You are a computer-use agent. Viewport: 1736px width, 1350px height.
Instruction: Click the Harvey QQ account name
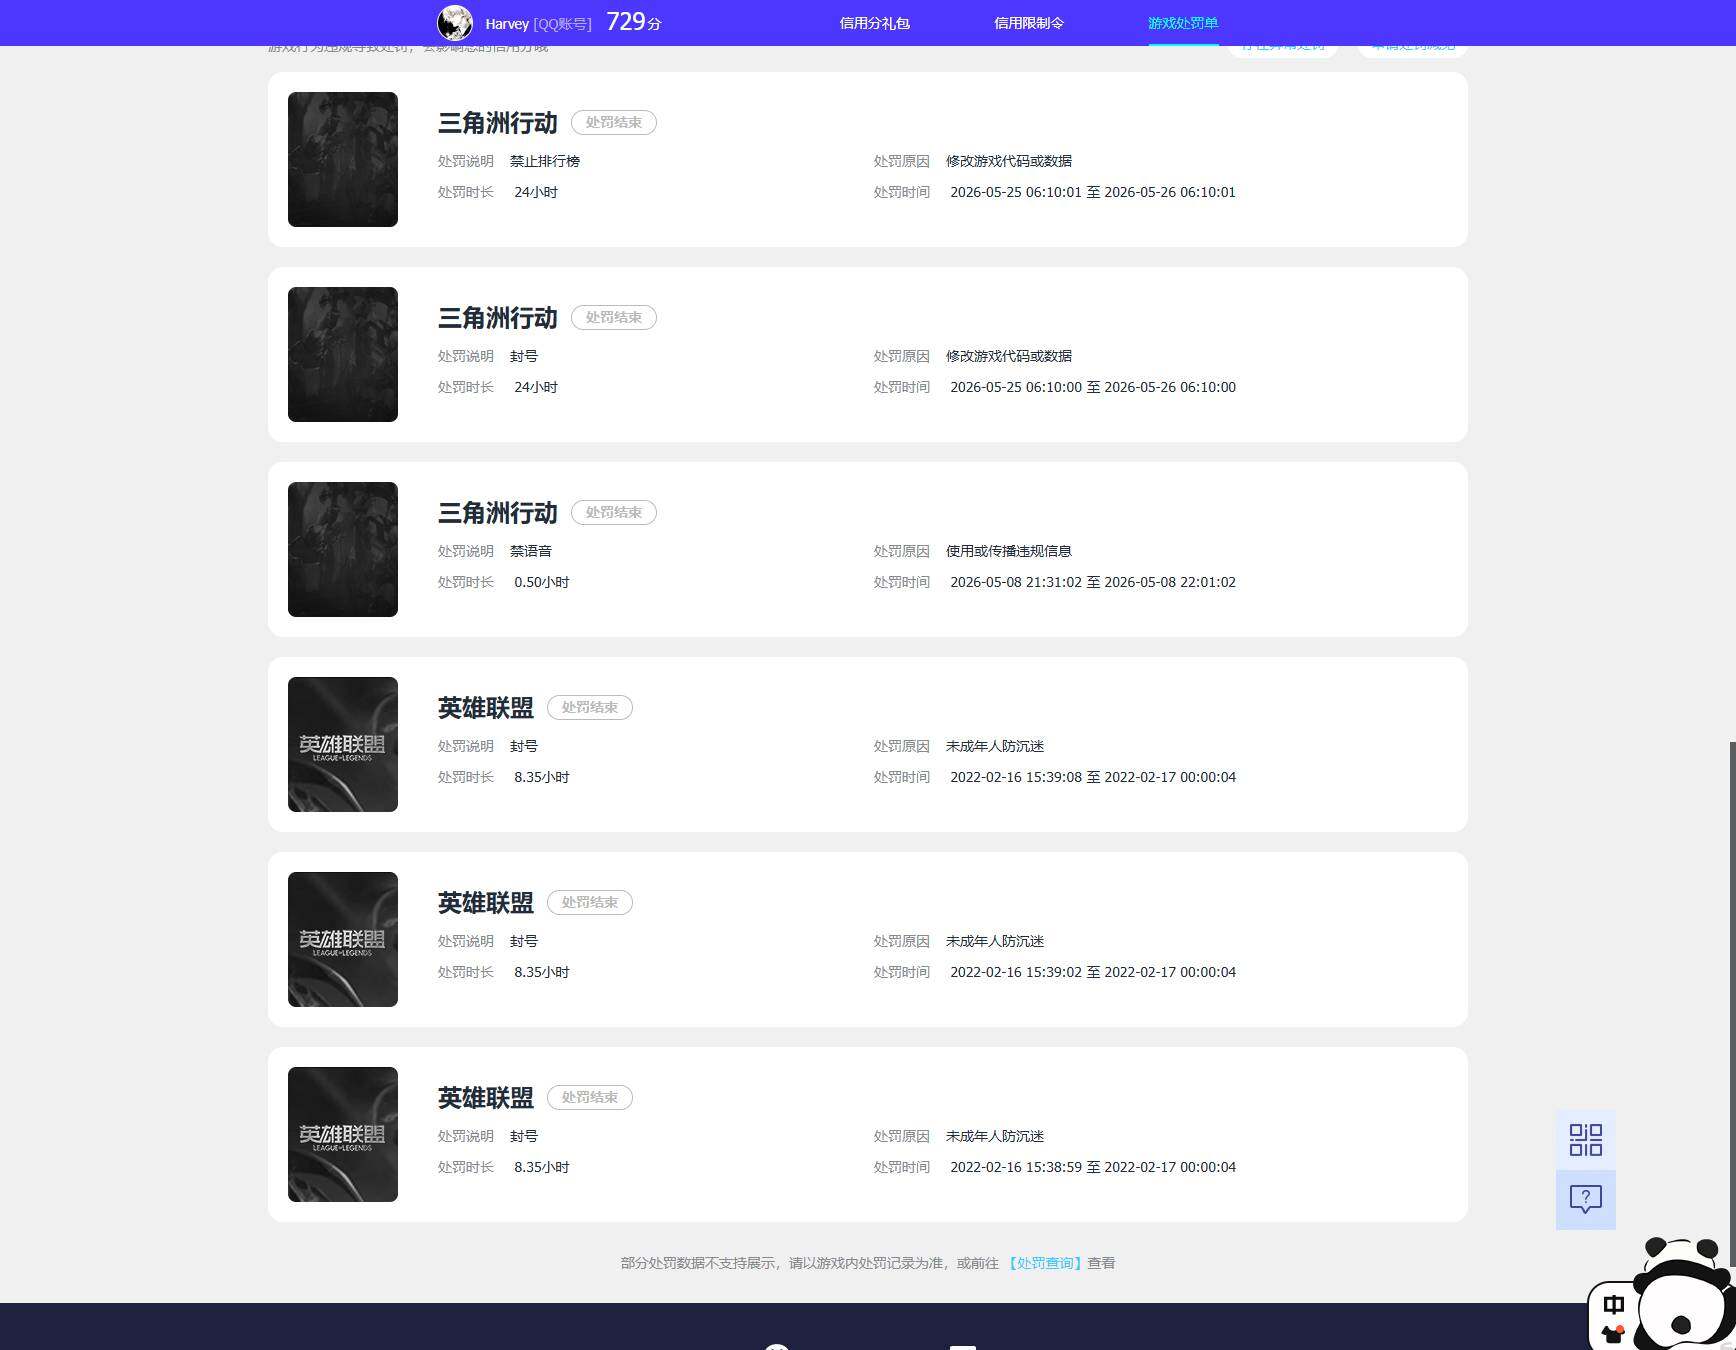[538, 24]
